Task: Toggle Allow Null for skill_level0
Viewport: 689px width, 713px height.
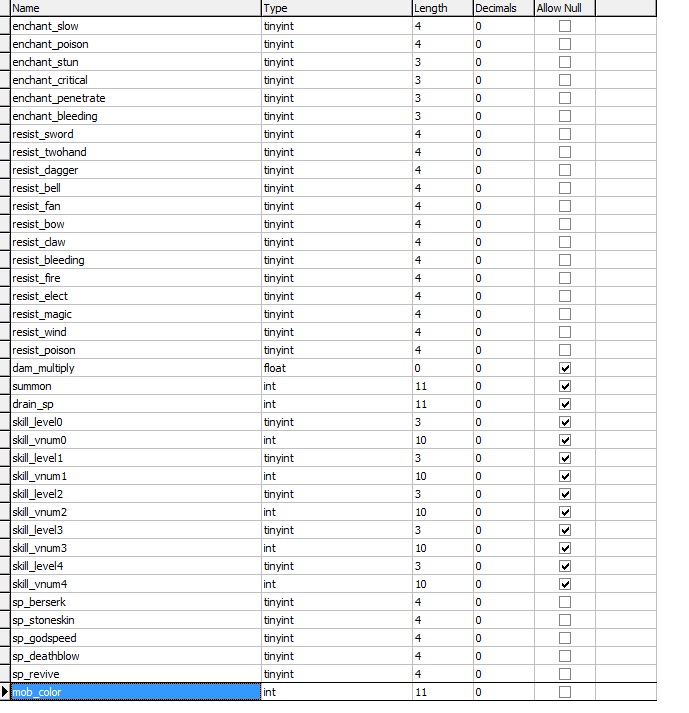Action: coord(564,422)
